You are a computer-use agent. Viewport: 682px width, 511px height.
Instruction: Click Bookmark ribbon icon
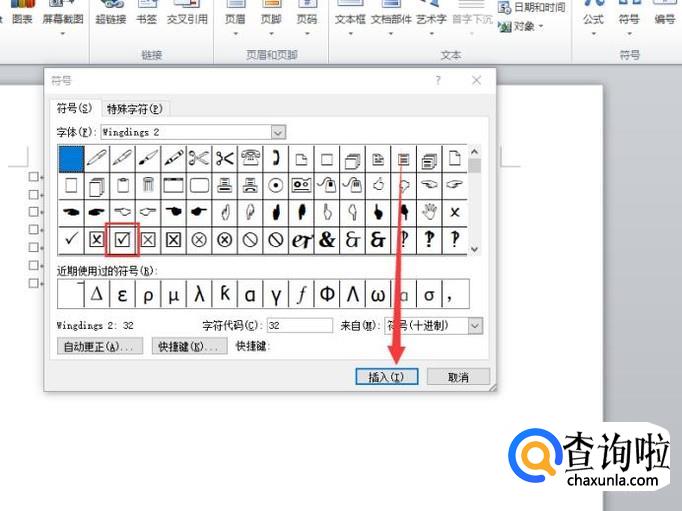click(147, 13)
